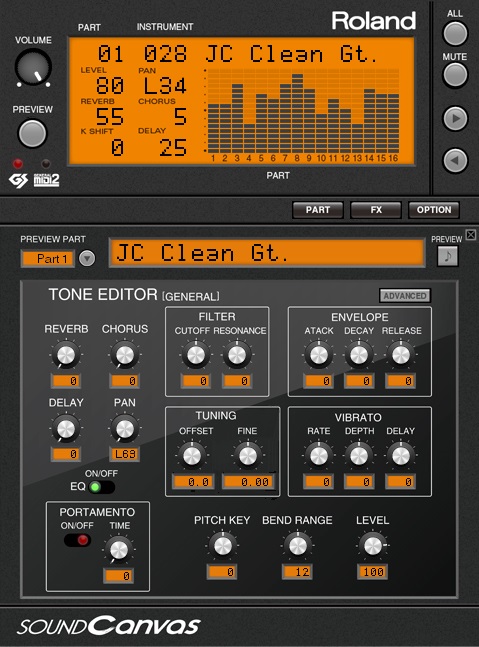Click the envelope ATACK knob
Screen dimensions: 479x647
click(319, 355)
